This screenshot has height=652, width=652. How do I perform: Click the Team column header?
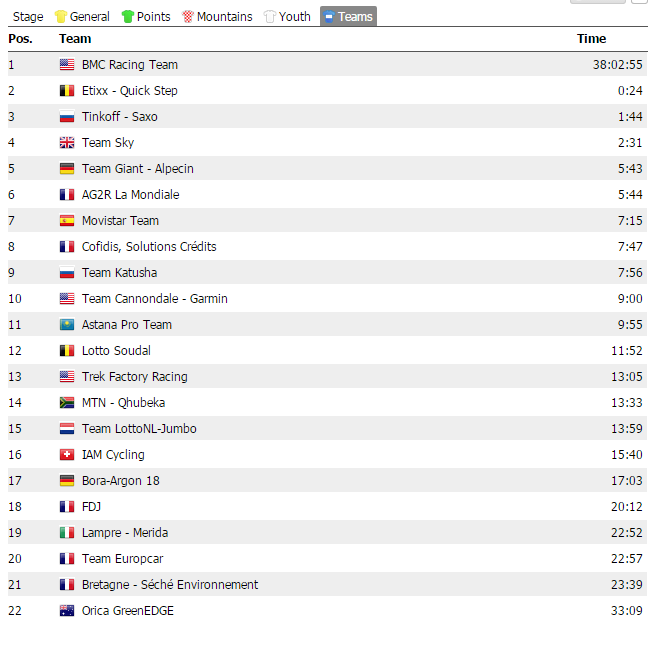click(75, 39)
